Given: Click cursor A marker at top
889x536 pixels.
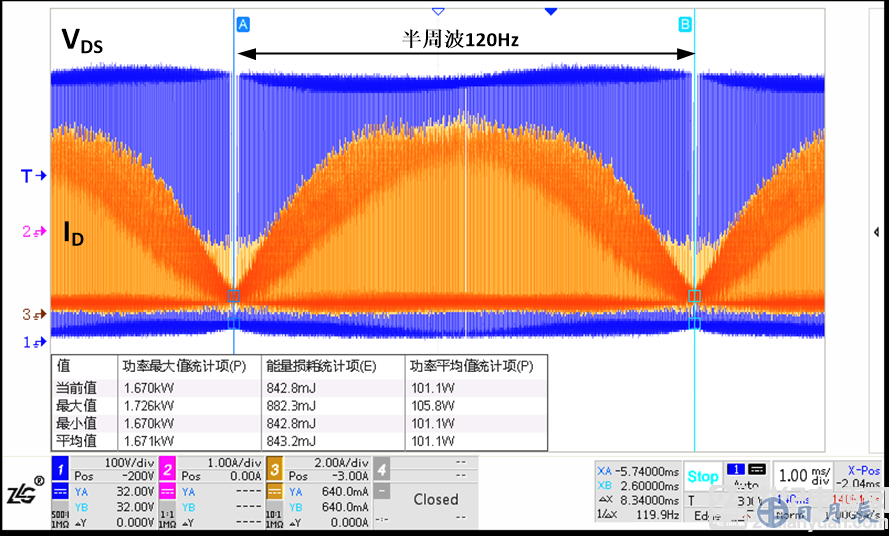Looking at the screenshot, I should coord(242,24).
